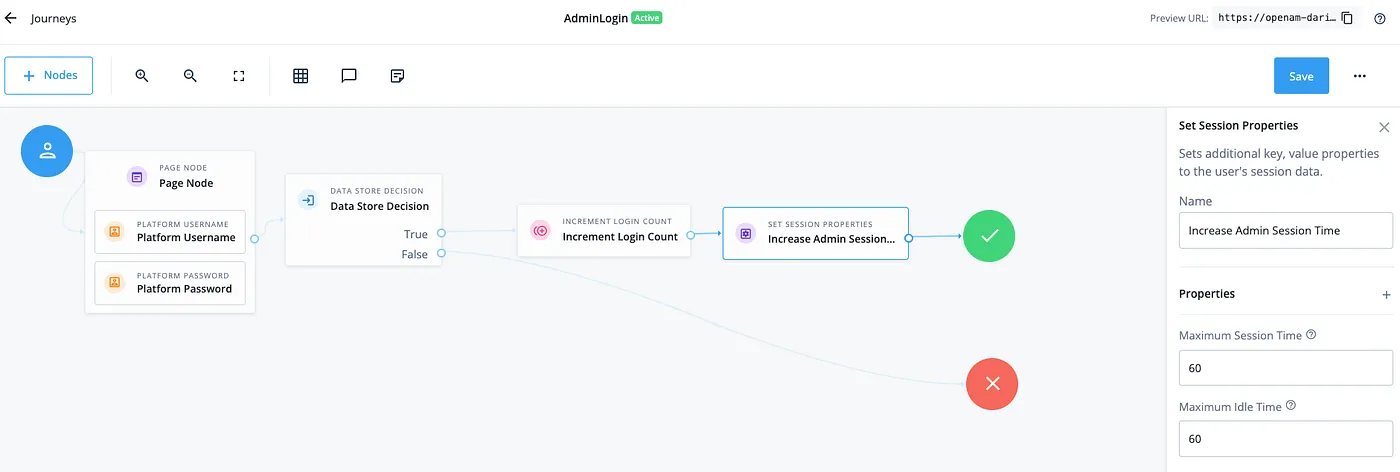1400x472 pixels.
Task: Go back using the Journeys arrow
Action: pos(11,18)
